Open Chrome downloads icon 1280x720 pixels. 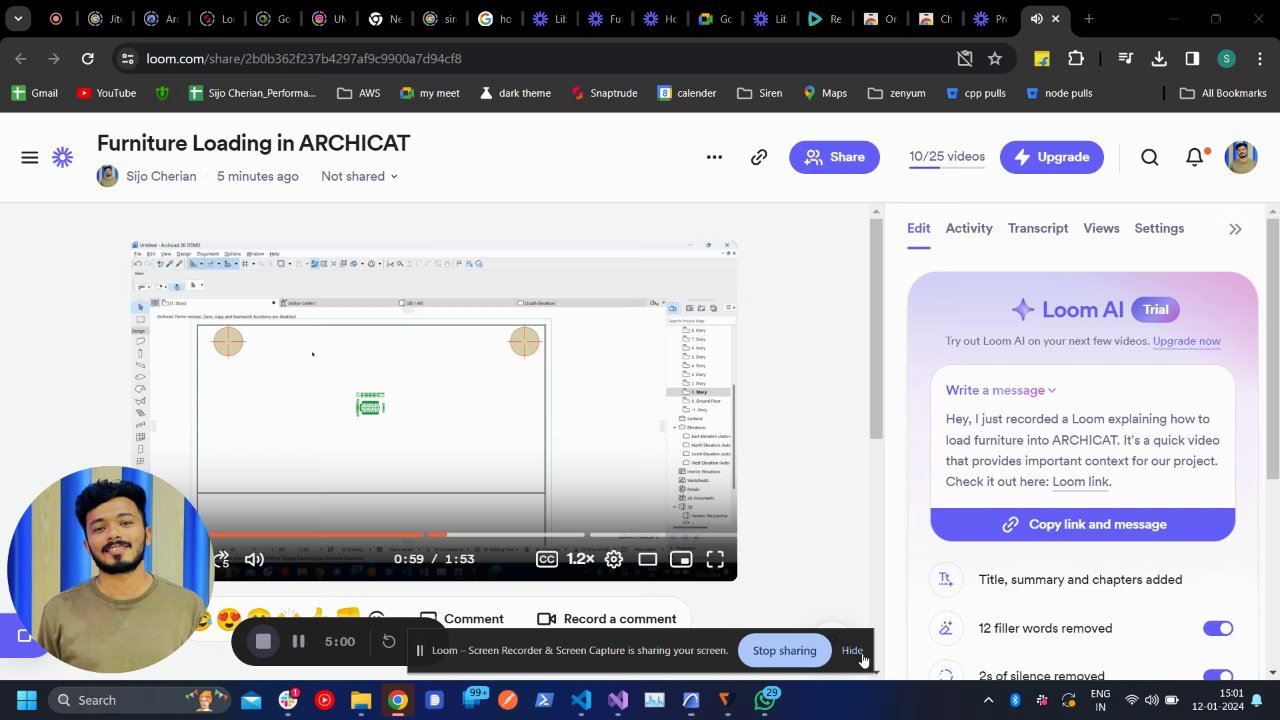1159,59
